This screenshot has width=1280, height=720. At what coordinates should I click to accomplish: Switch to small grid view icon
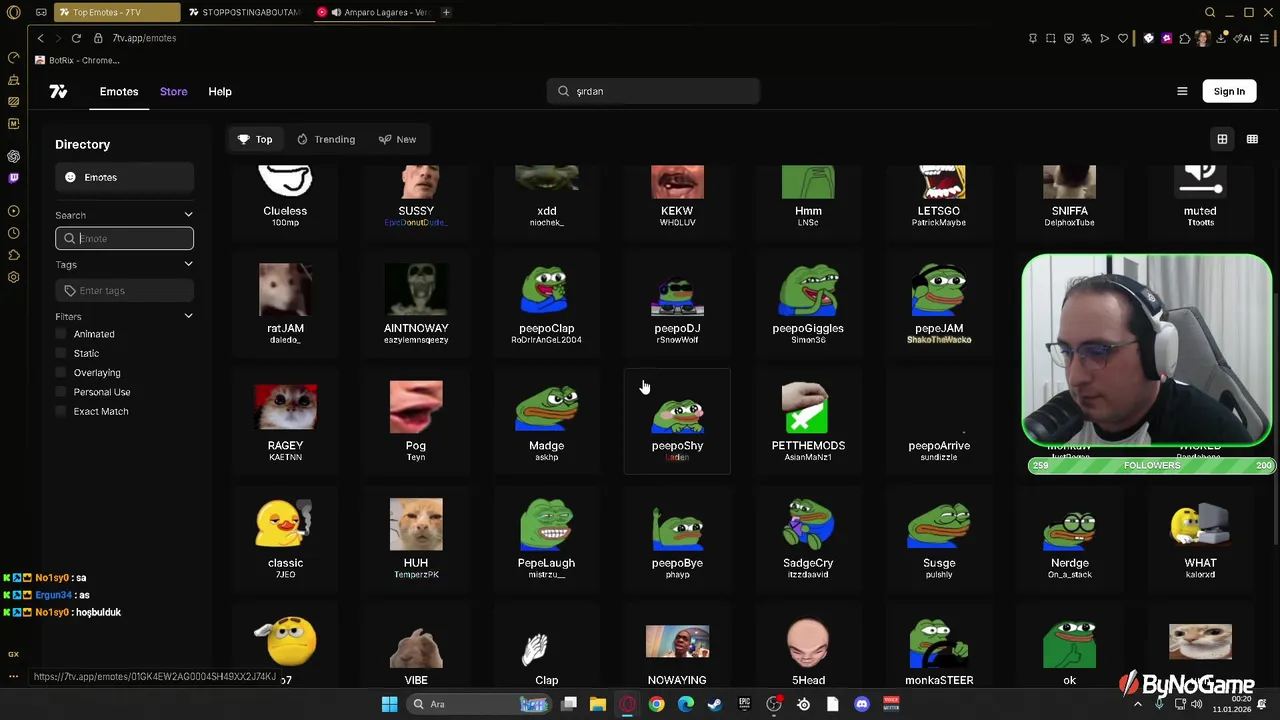tap(1252, 139)
